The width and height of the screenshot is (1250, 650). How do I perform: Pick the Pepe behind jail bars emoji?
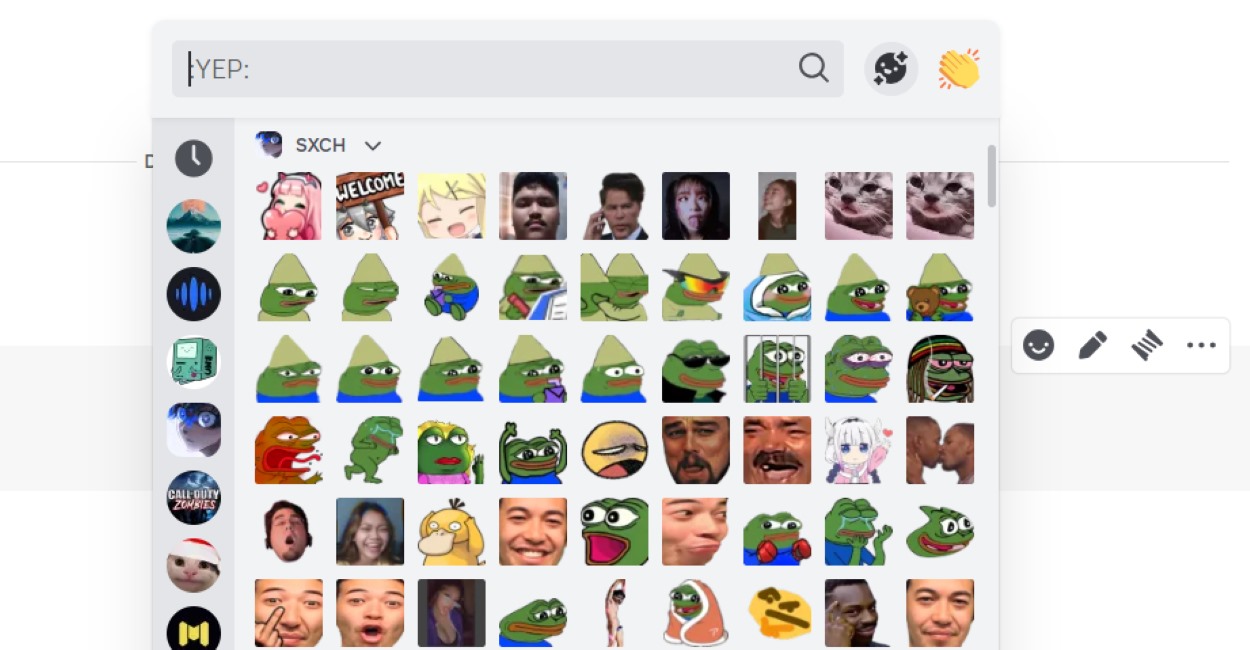point(777,369)
